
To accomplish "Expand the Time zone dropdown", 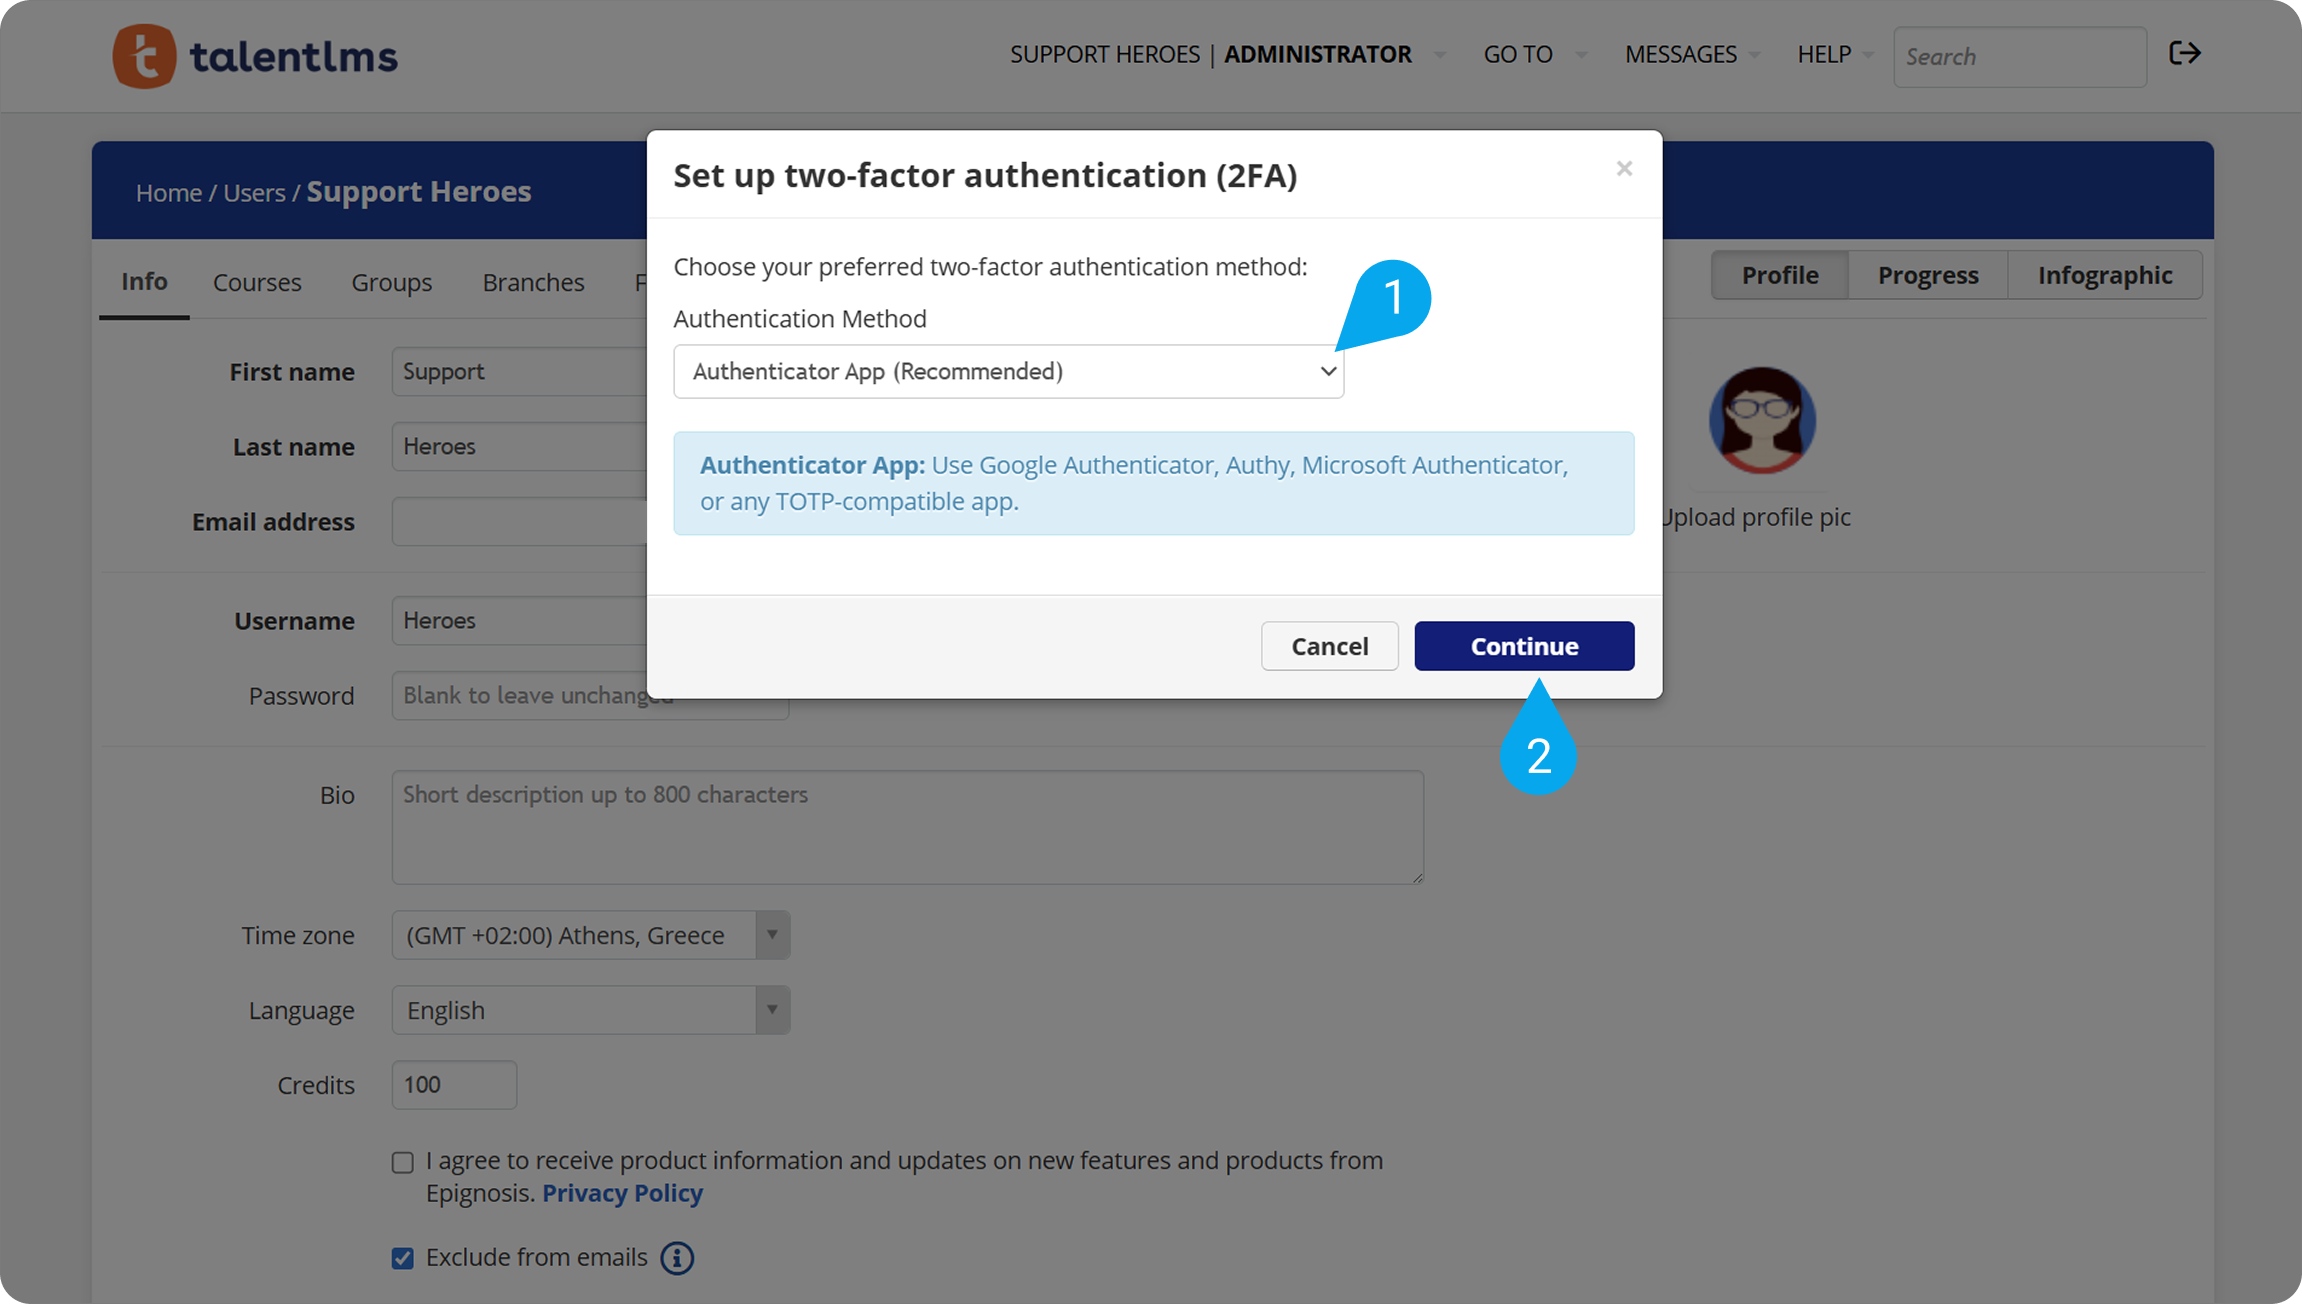I will coord(772,935).
